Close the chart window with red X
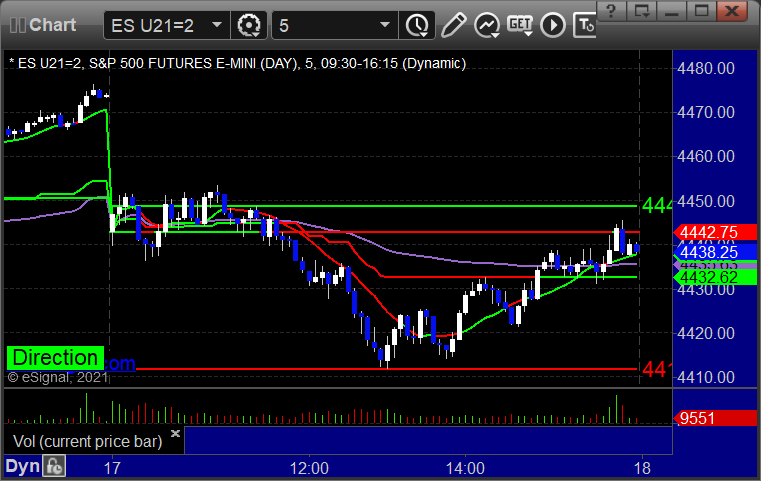 pos(732,11)
